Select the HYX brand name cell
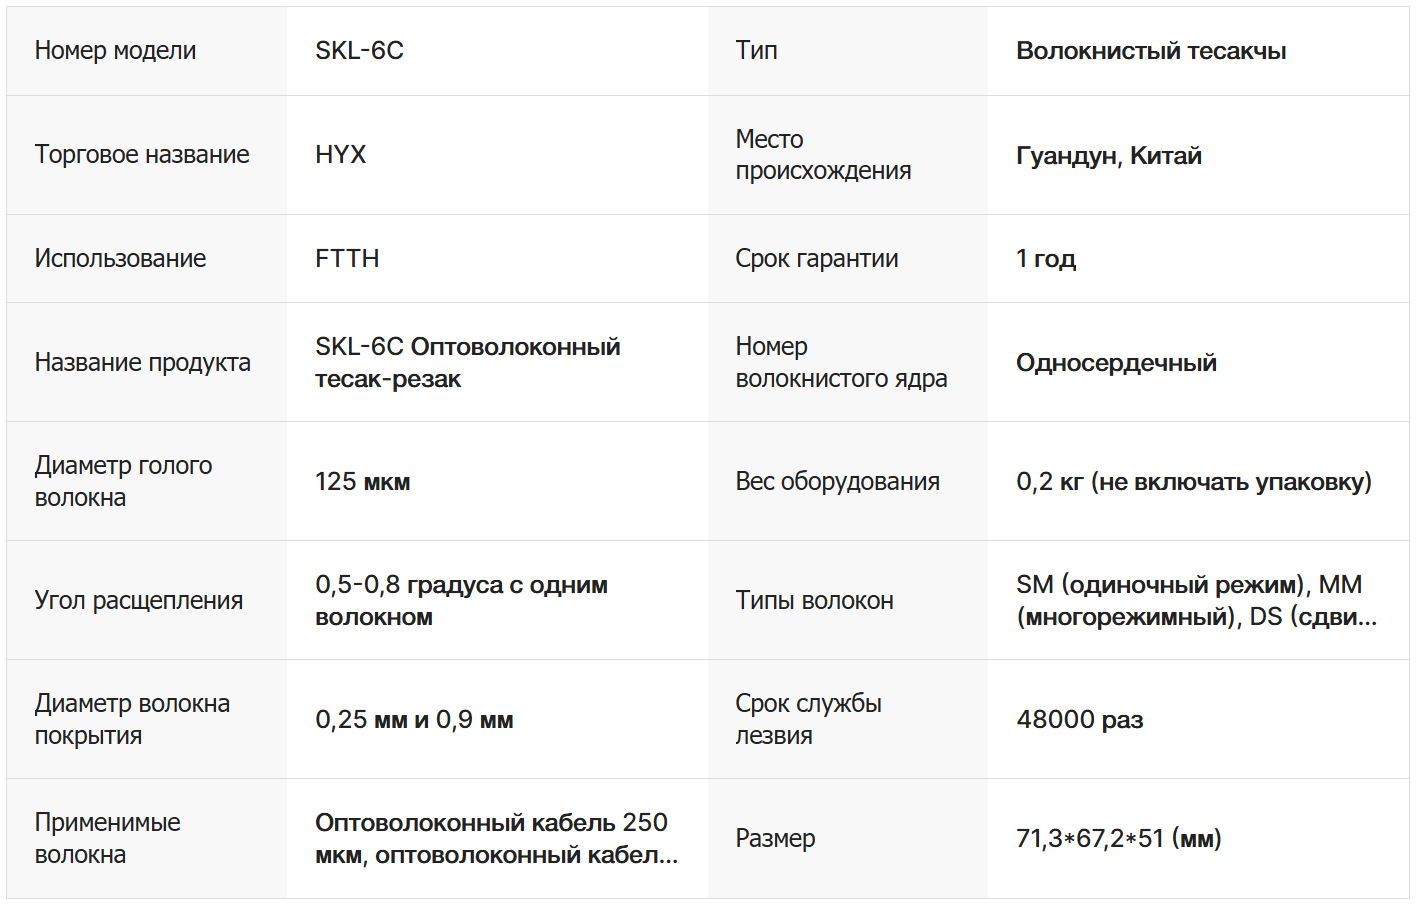The width and height of the screenshot is (1417, 906). pyautogui.click(x=340, y=155)
